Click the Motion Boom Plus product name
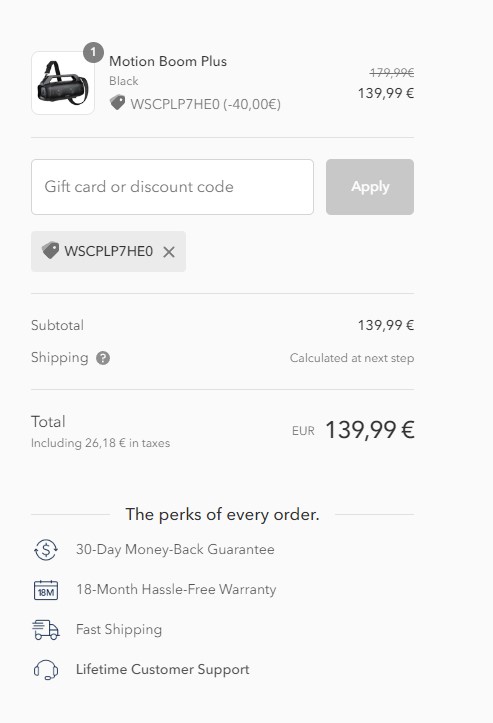Viewport: 493px width, 723px height. (168, 61)
